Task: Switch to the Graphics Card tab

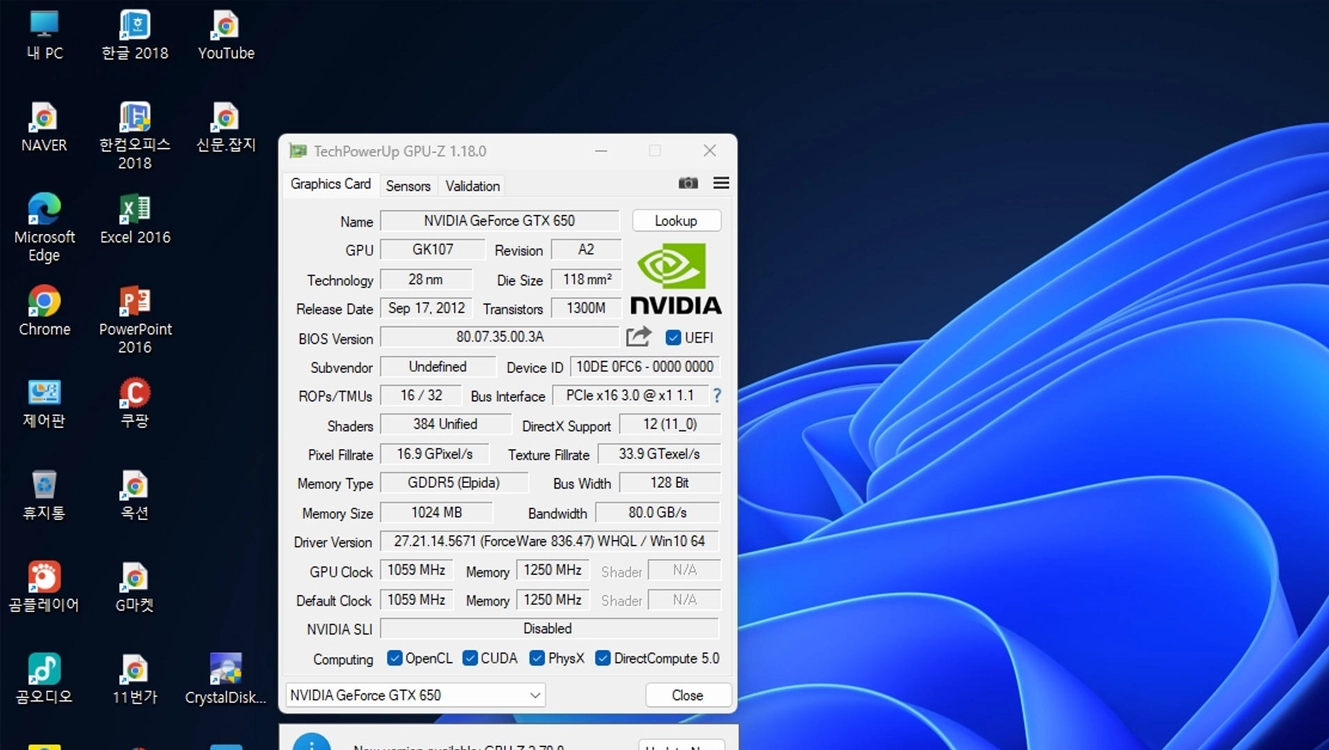Action: pyautogui.click(x=330, y=184)
